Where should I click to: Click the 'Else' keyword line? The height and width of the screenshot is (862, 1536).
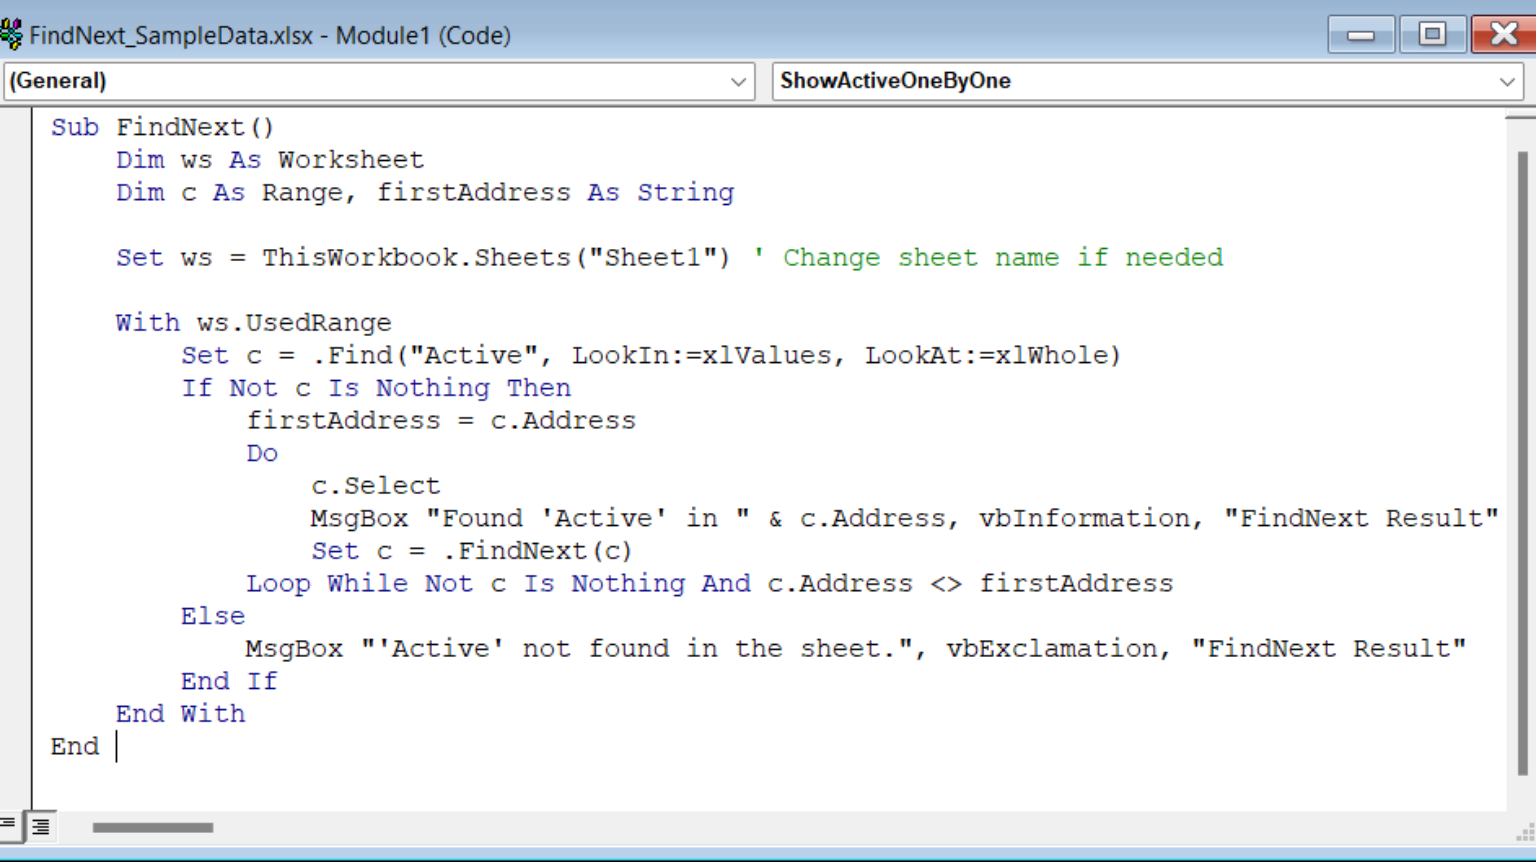tap(213, 616)
